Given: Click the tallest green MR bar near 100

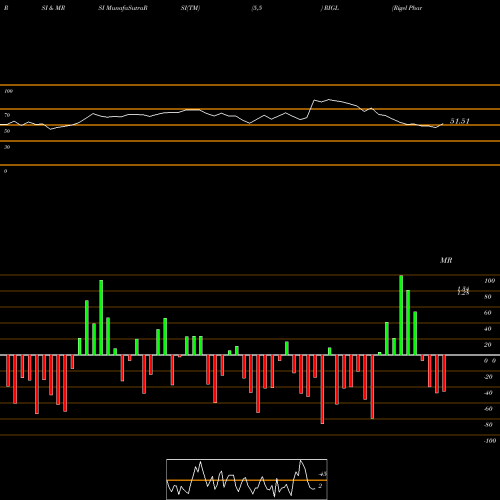Looking at the screenshot, I should 401,315.
